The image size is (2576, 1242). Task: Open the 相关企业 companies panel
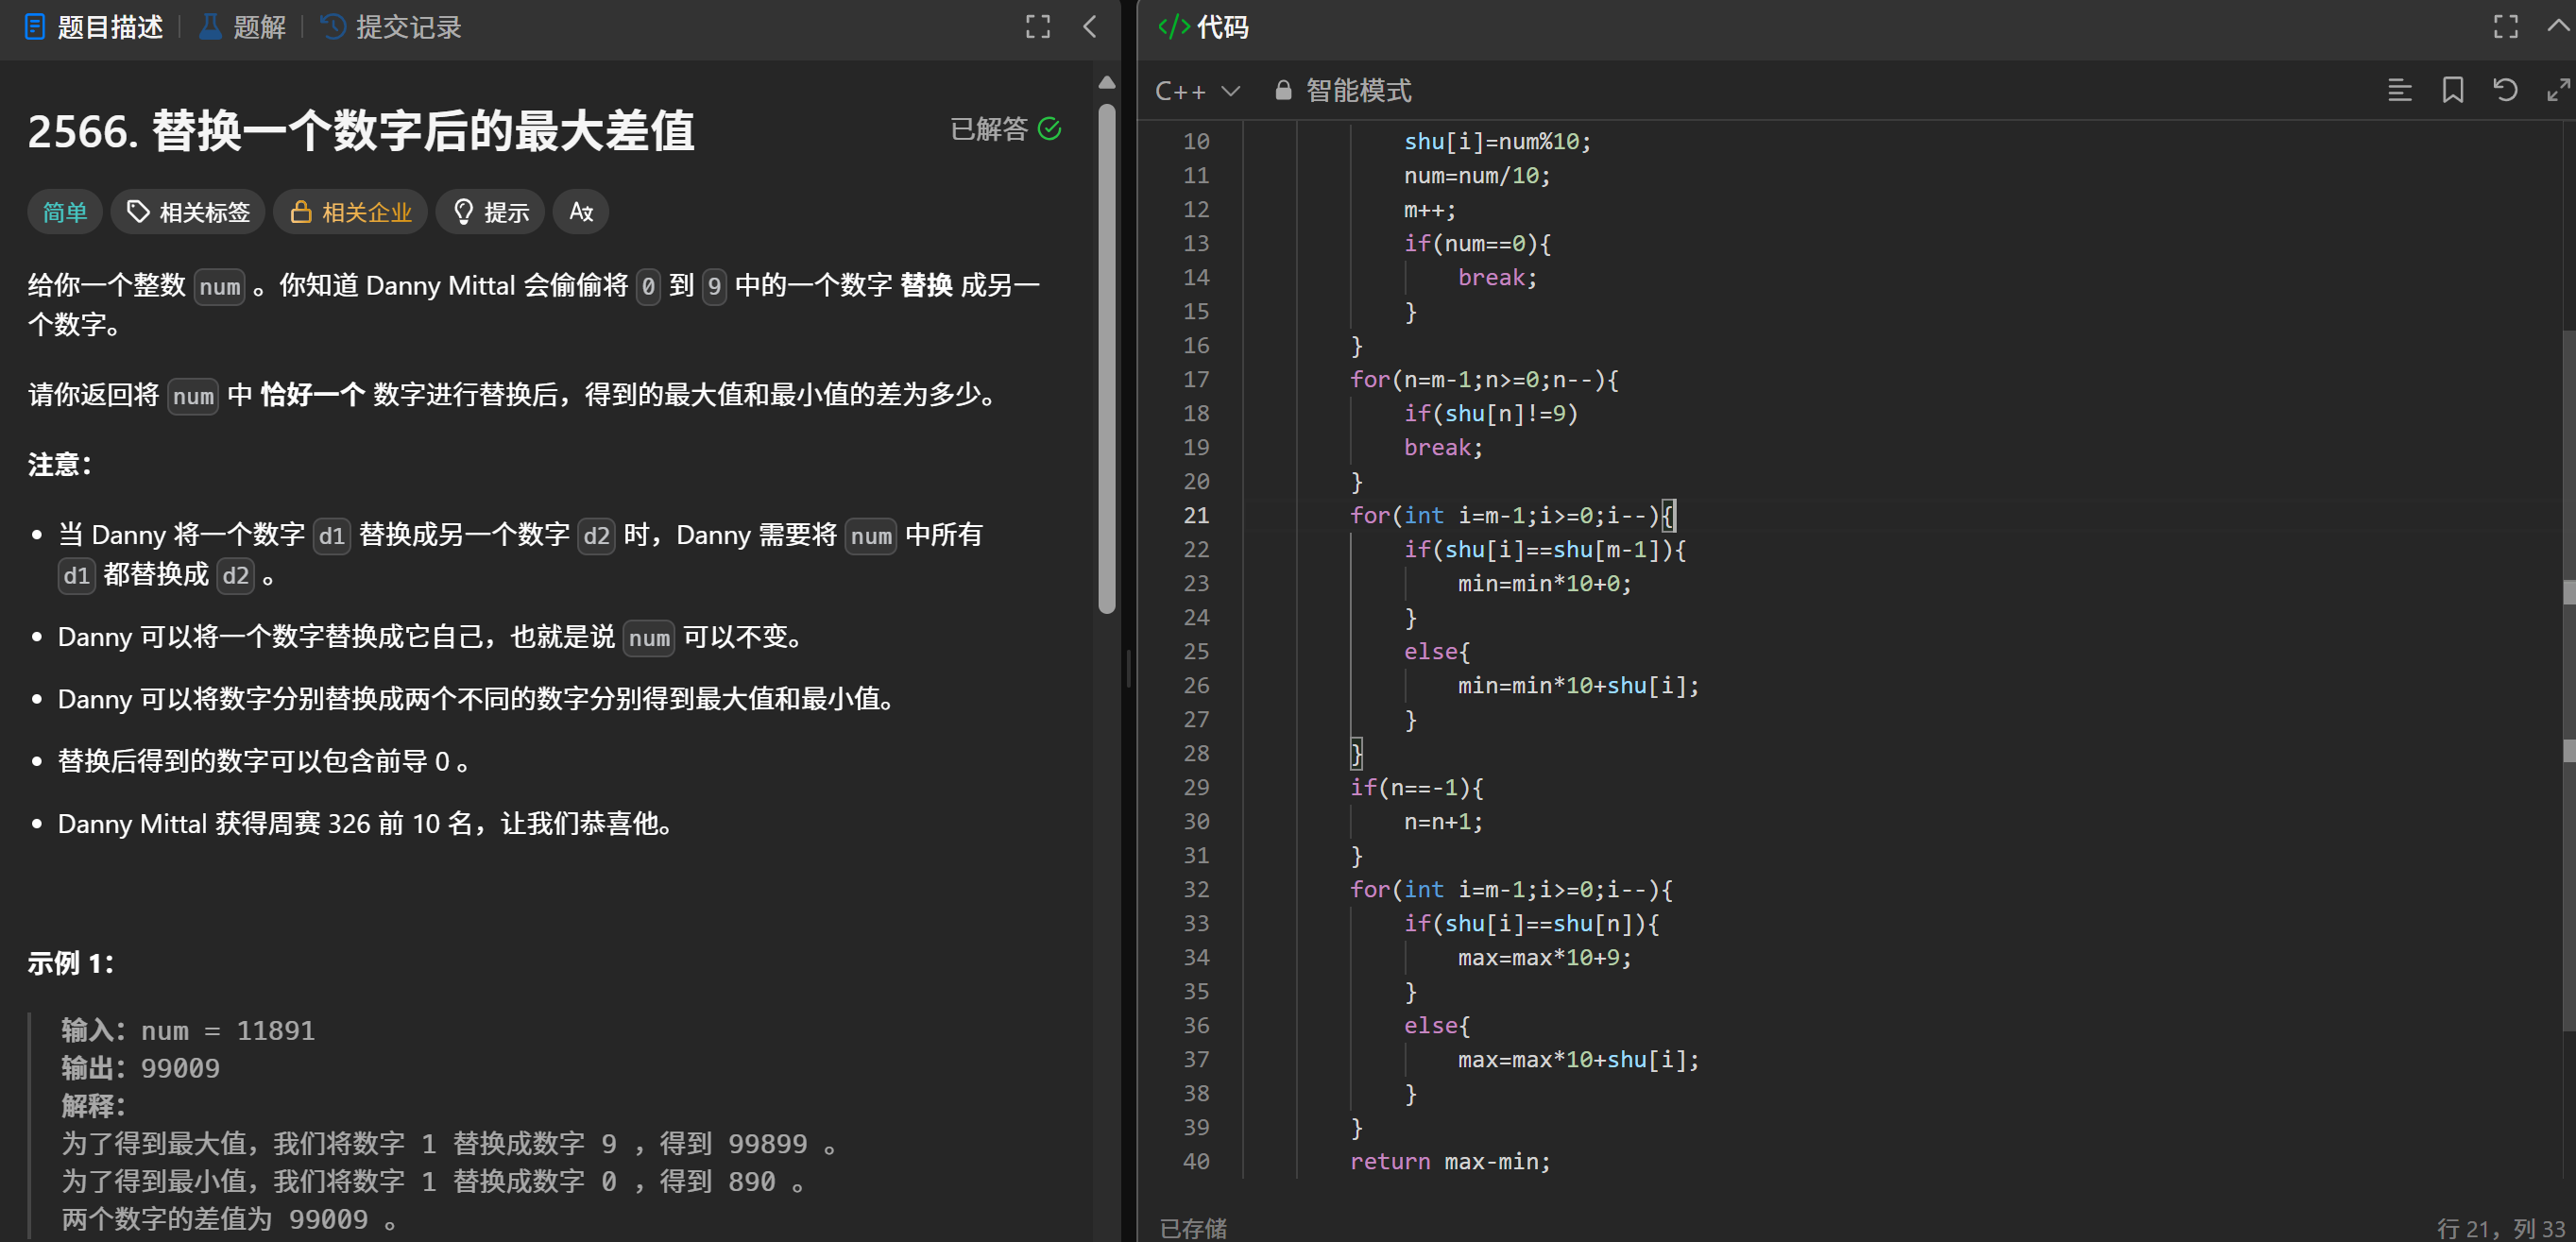point(350,211)
